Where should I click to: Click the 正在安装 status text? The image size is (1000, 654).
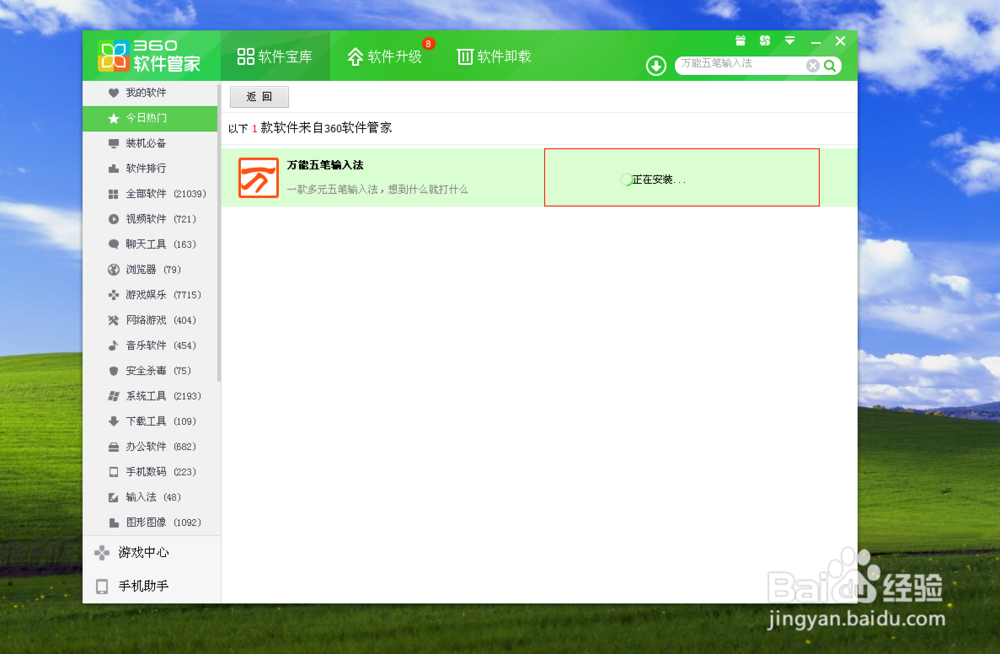[x=659, y=180]
